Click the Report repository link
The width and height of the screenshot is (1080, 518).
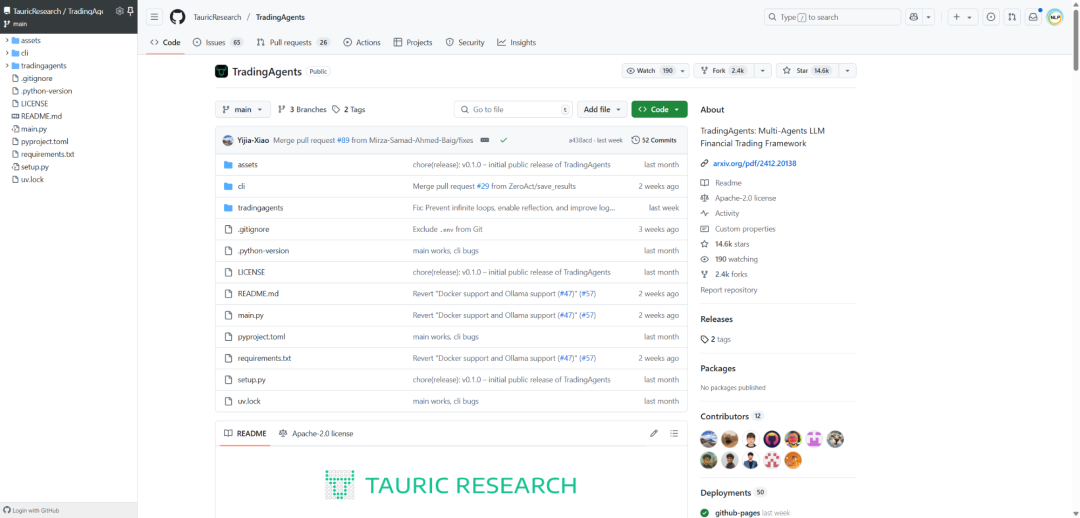(729, 290)
